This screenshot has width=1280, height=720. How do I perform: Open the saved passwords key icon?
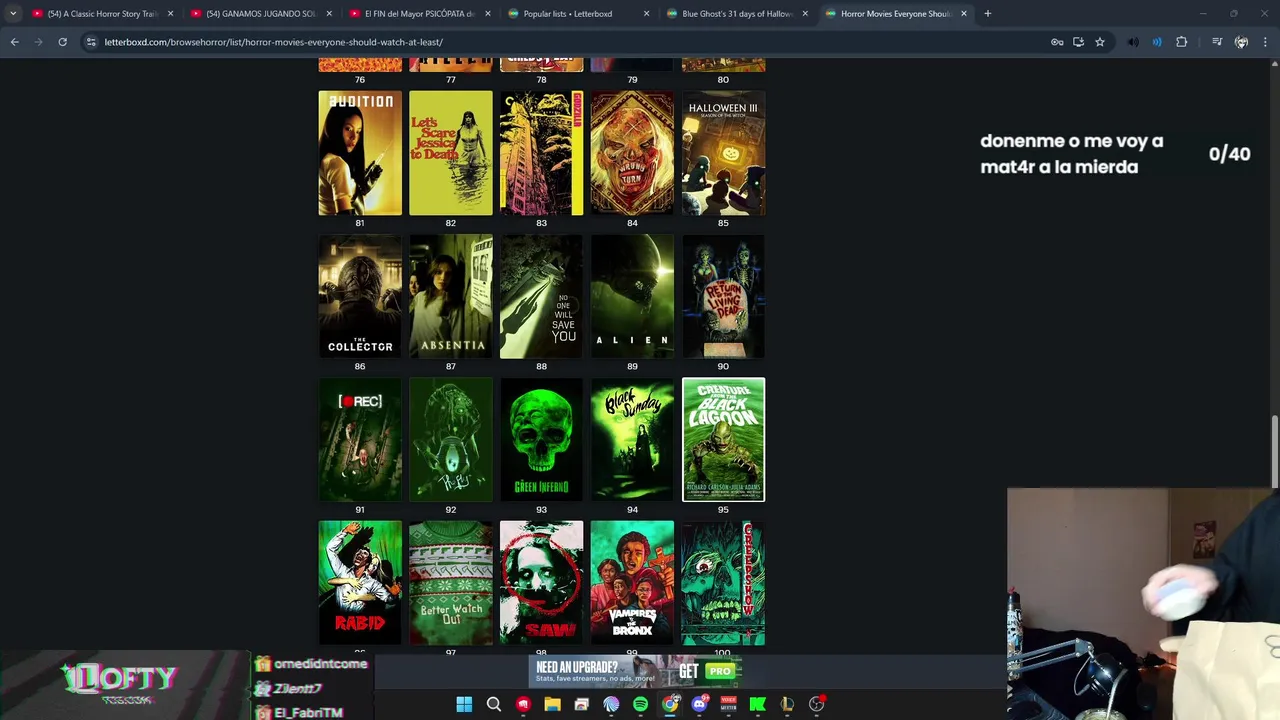click(1057, 42)
